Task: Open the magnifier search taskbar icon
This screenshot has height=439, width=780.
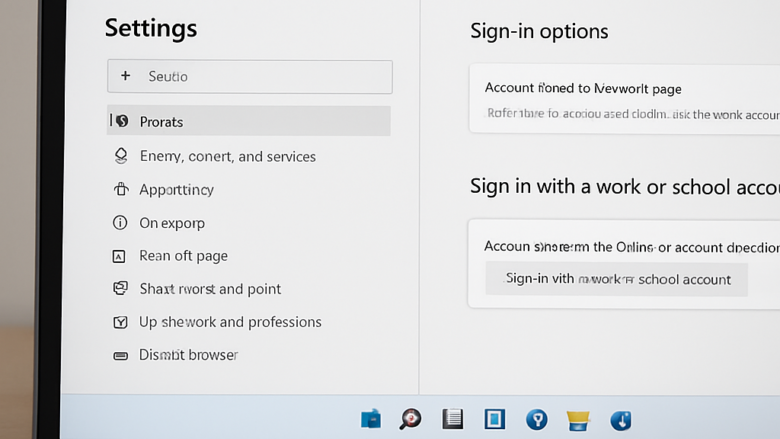Action: 410,419
